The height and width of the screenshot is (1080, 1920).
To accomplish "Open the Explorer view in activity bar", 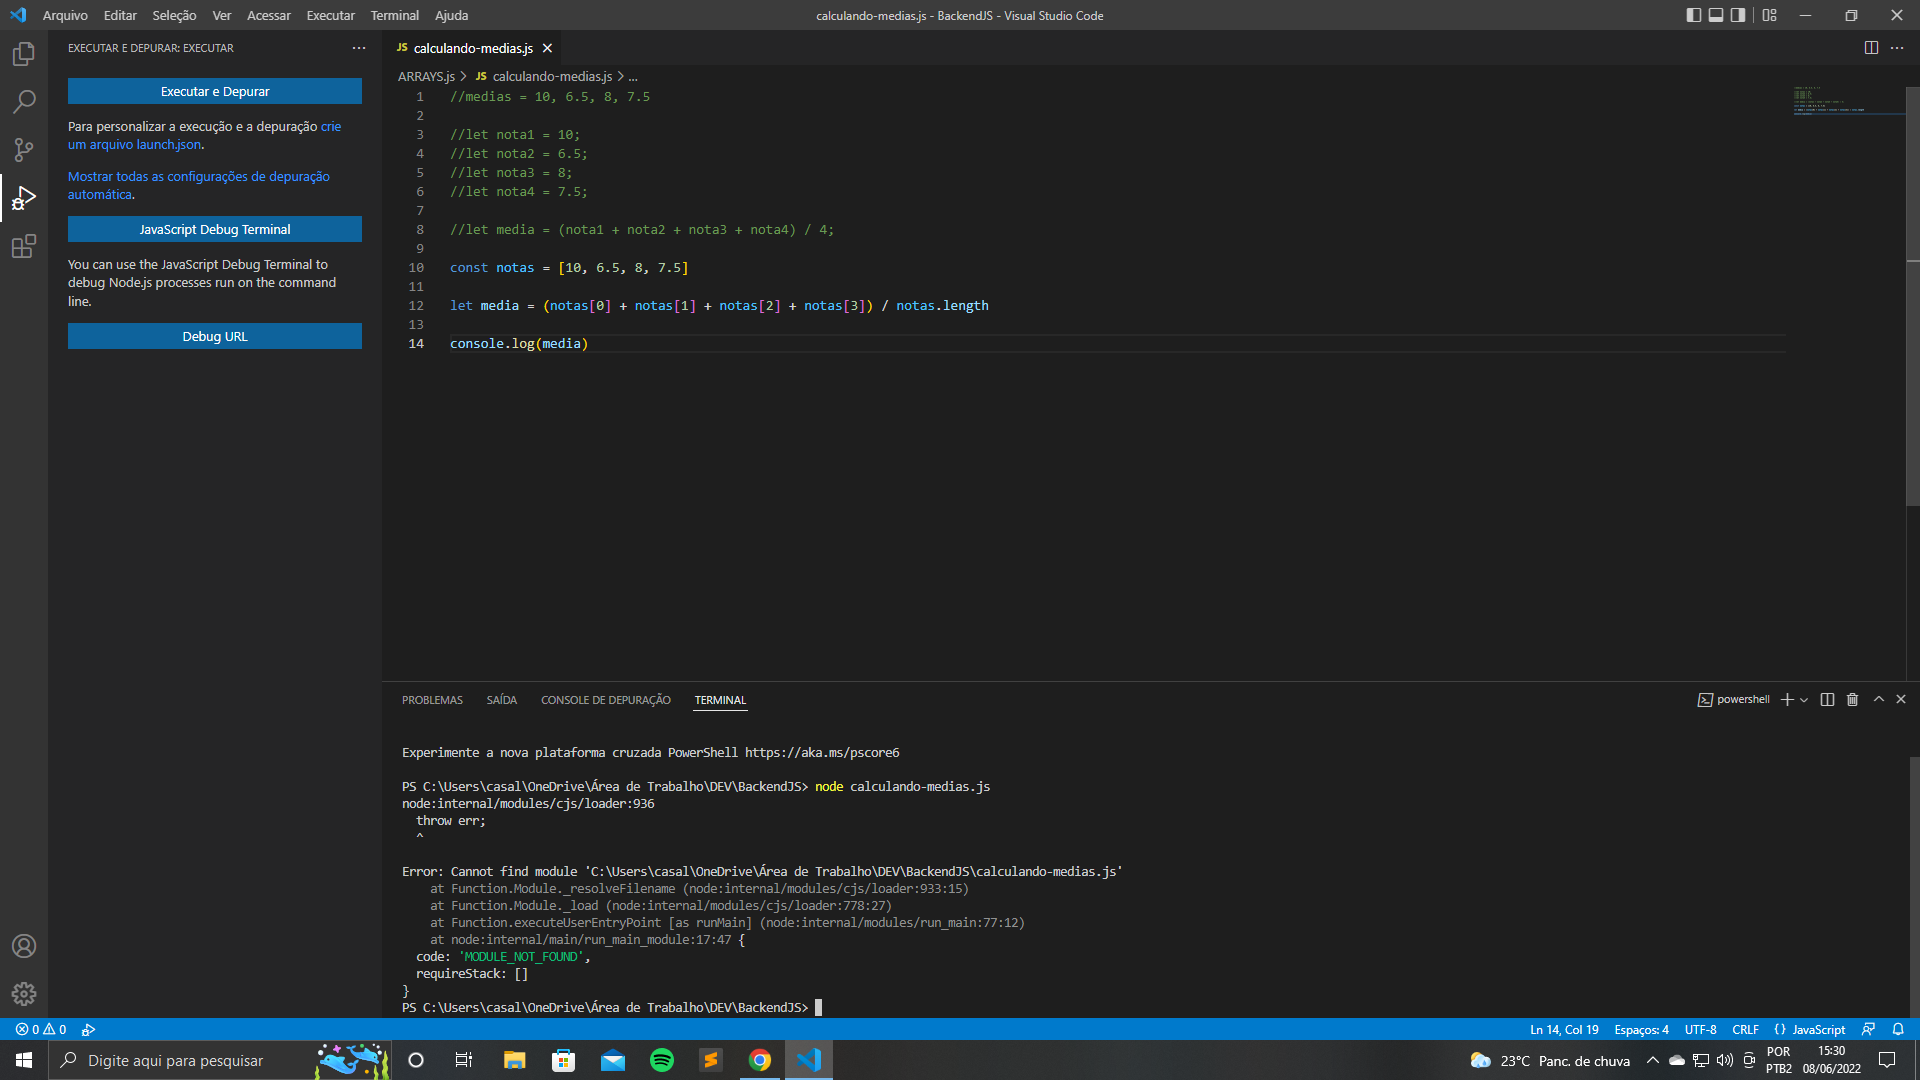I will (x=24, y=54).
